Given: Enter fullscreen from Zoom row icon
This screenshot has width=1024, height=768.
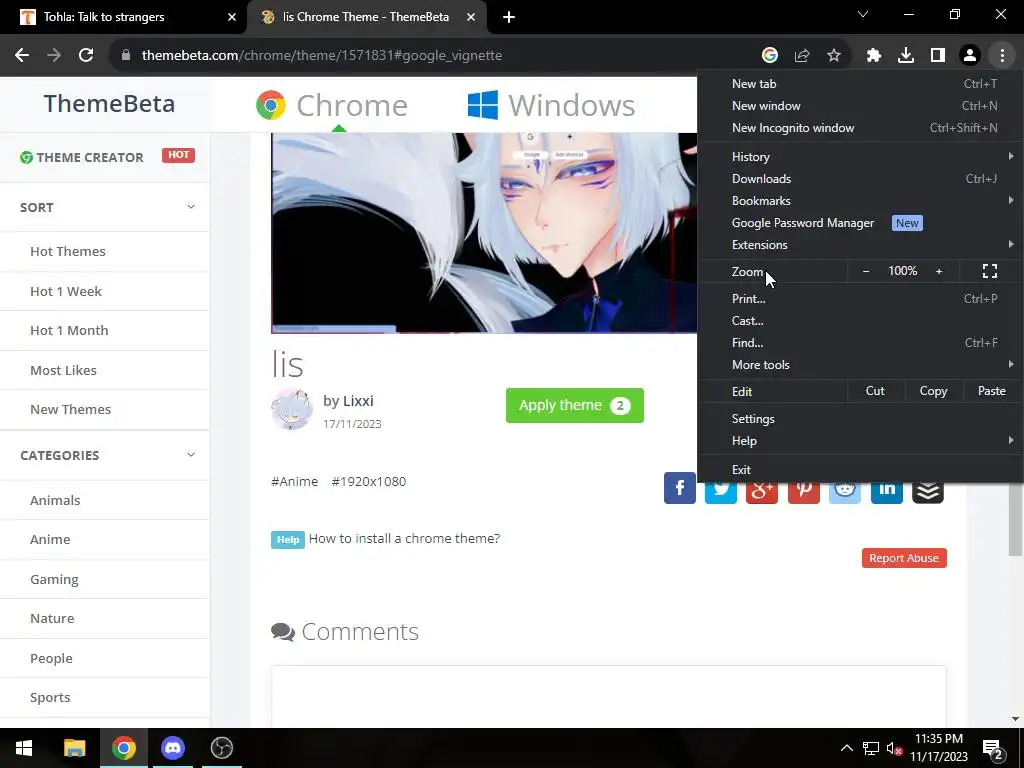Looking at the screenshot, I should [x=990, y=271].
